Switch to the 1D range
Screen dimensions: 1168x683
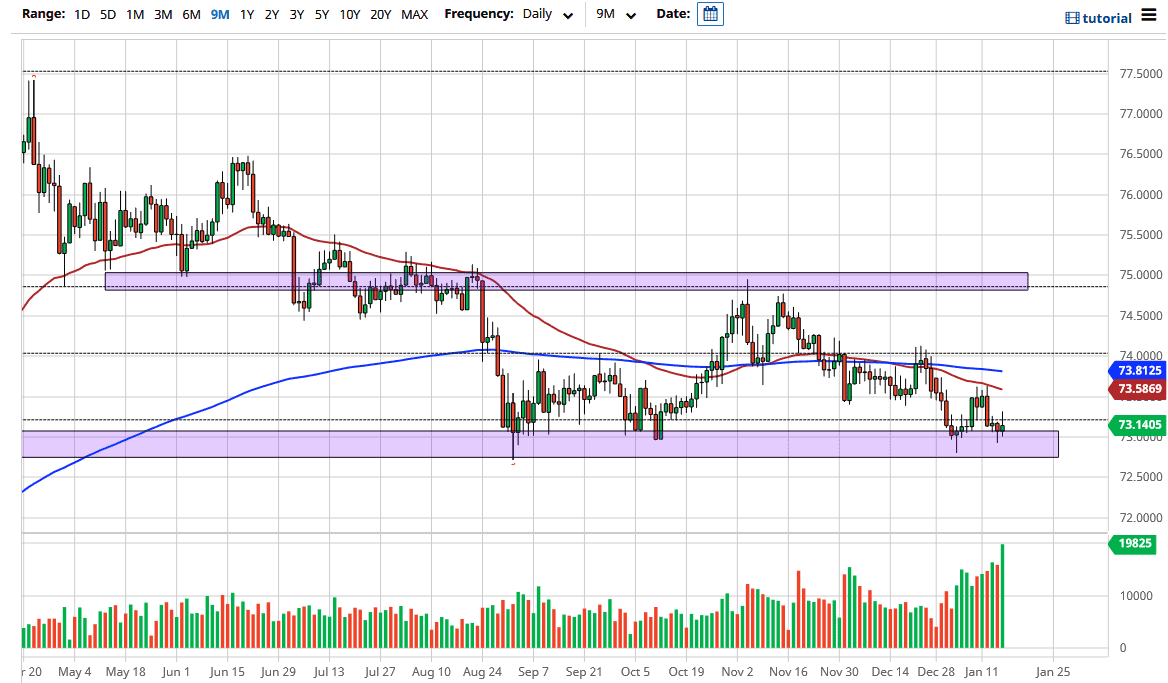pos(82,16)
